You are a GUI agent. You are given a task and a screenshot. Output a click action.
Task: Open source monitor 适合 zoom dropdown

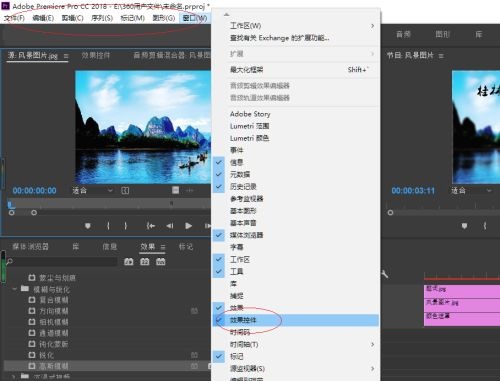tap(93, 190)
